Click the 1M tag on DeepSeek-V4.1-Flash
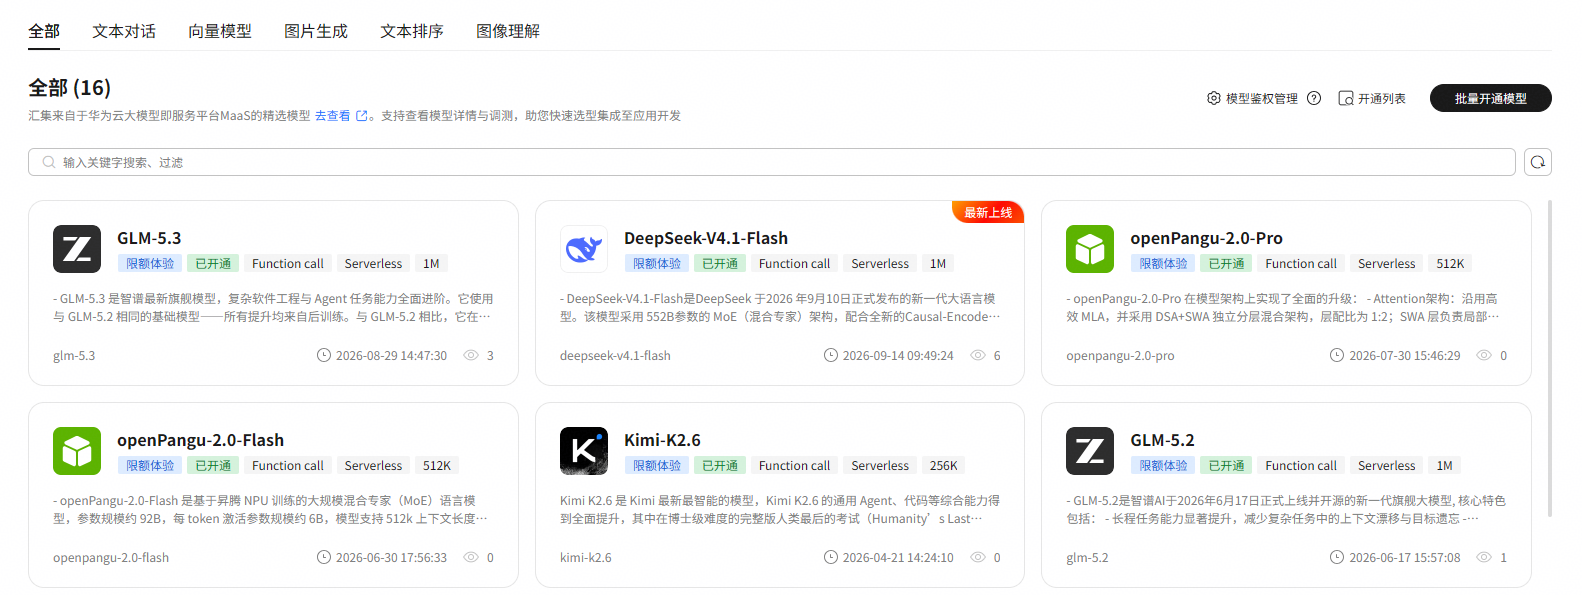 (x=938, y=264)
